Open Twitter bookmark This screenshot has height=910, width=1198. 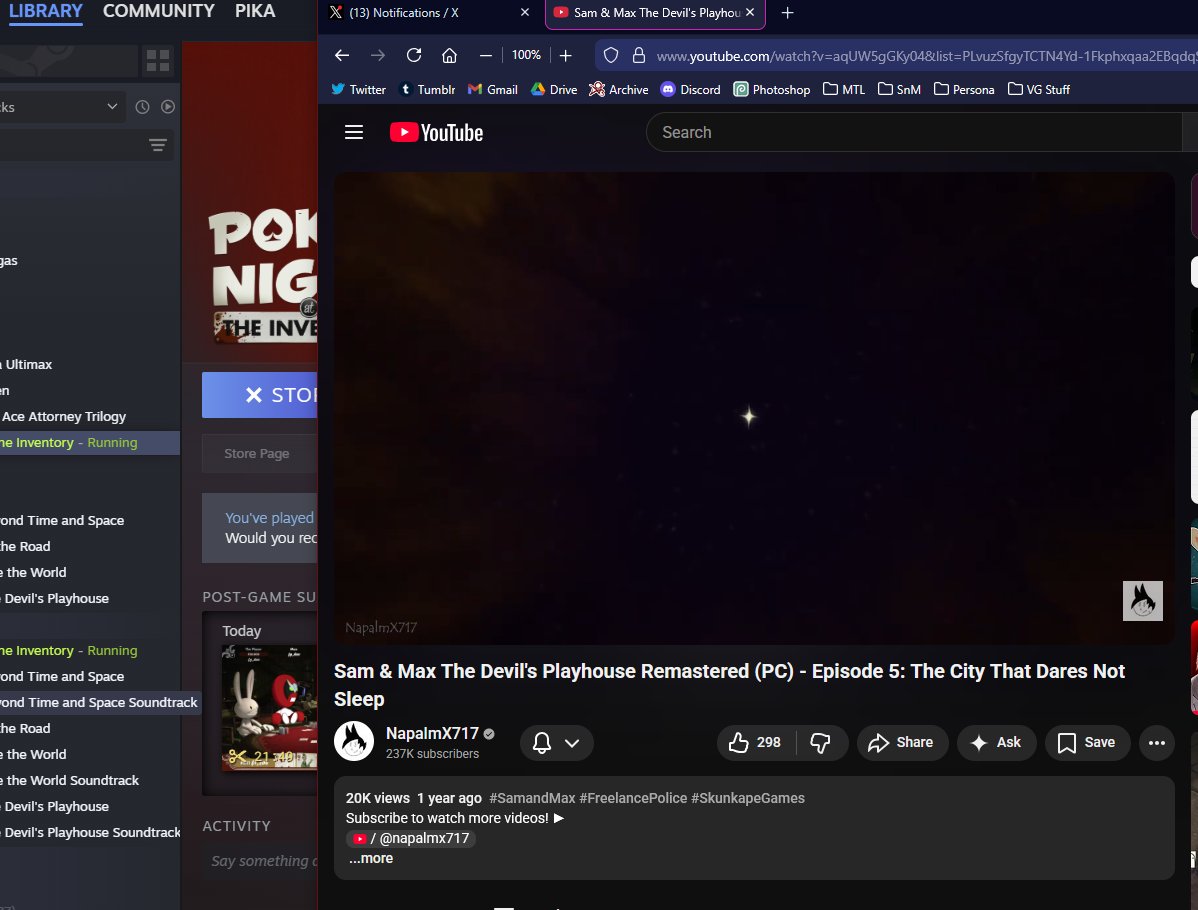click(x=358, y=89)
